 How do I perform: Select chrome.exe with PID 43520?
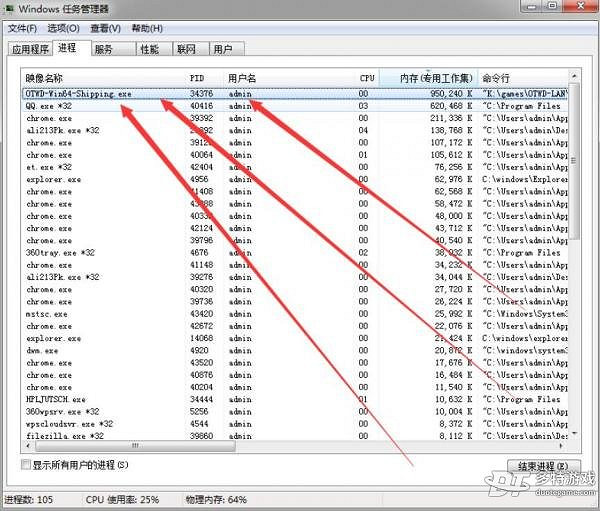point(295,363)
